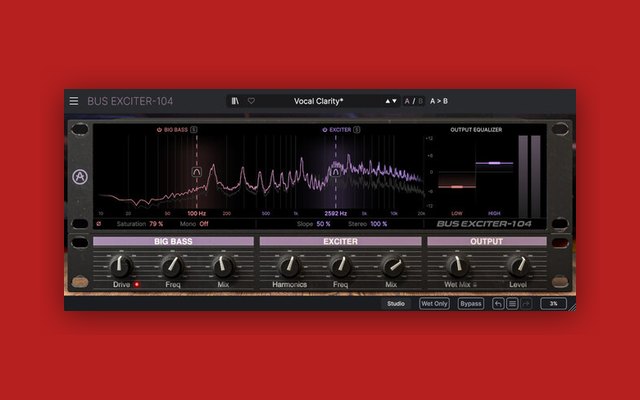Enable the Wet Only button
The height and width of the screenshot is (400, 640).
point(434,303)
